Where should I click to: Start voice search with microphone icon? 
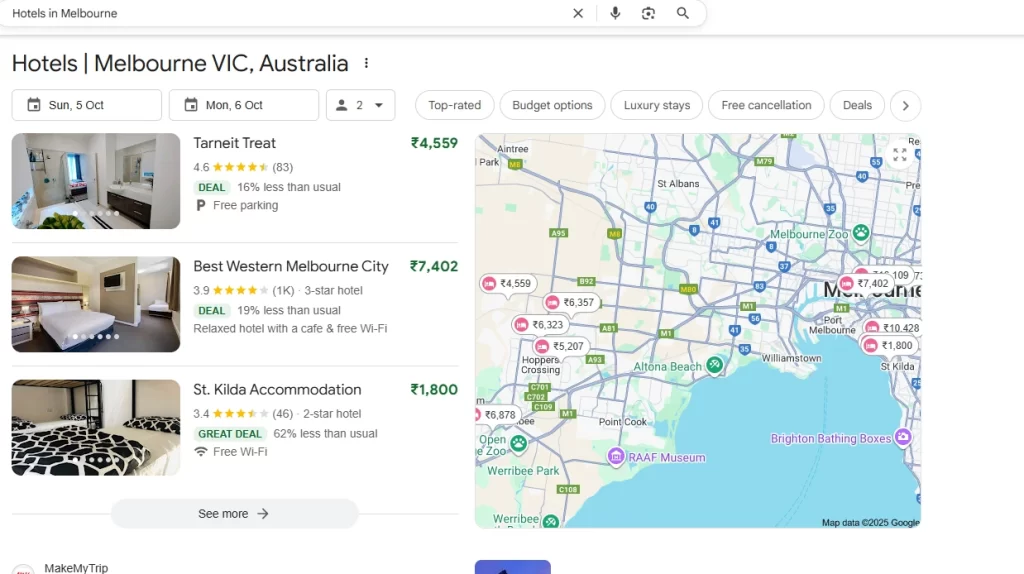[x=615, y=13]
